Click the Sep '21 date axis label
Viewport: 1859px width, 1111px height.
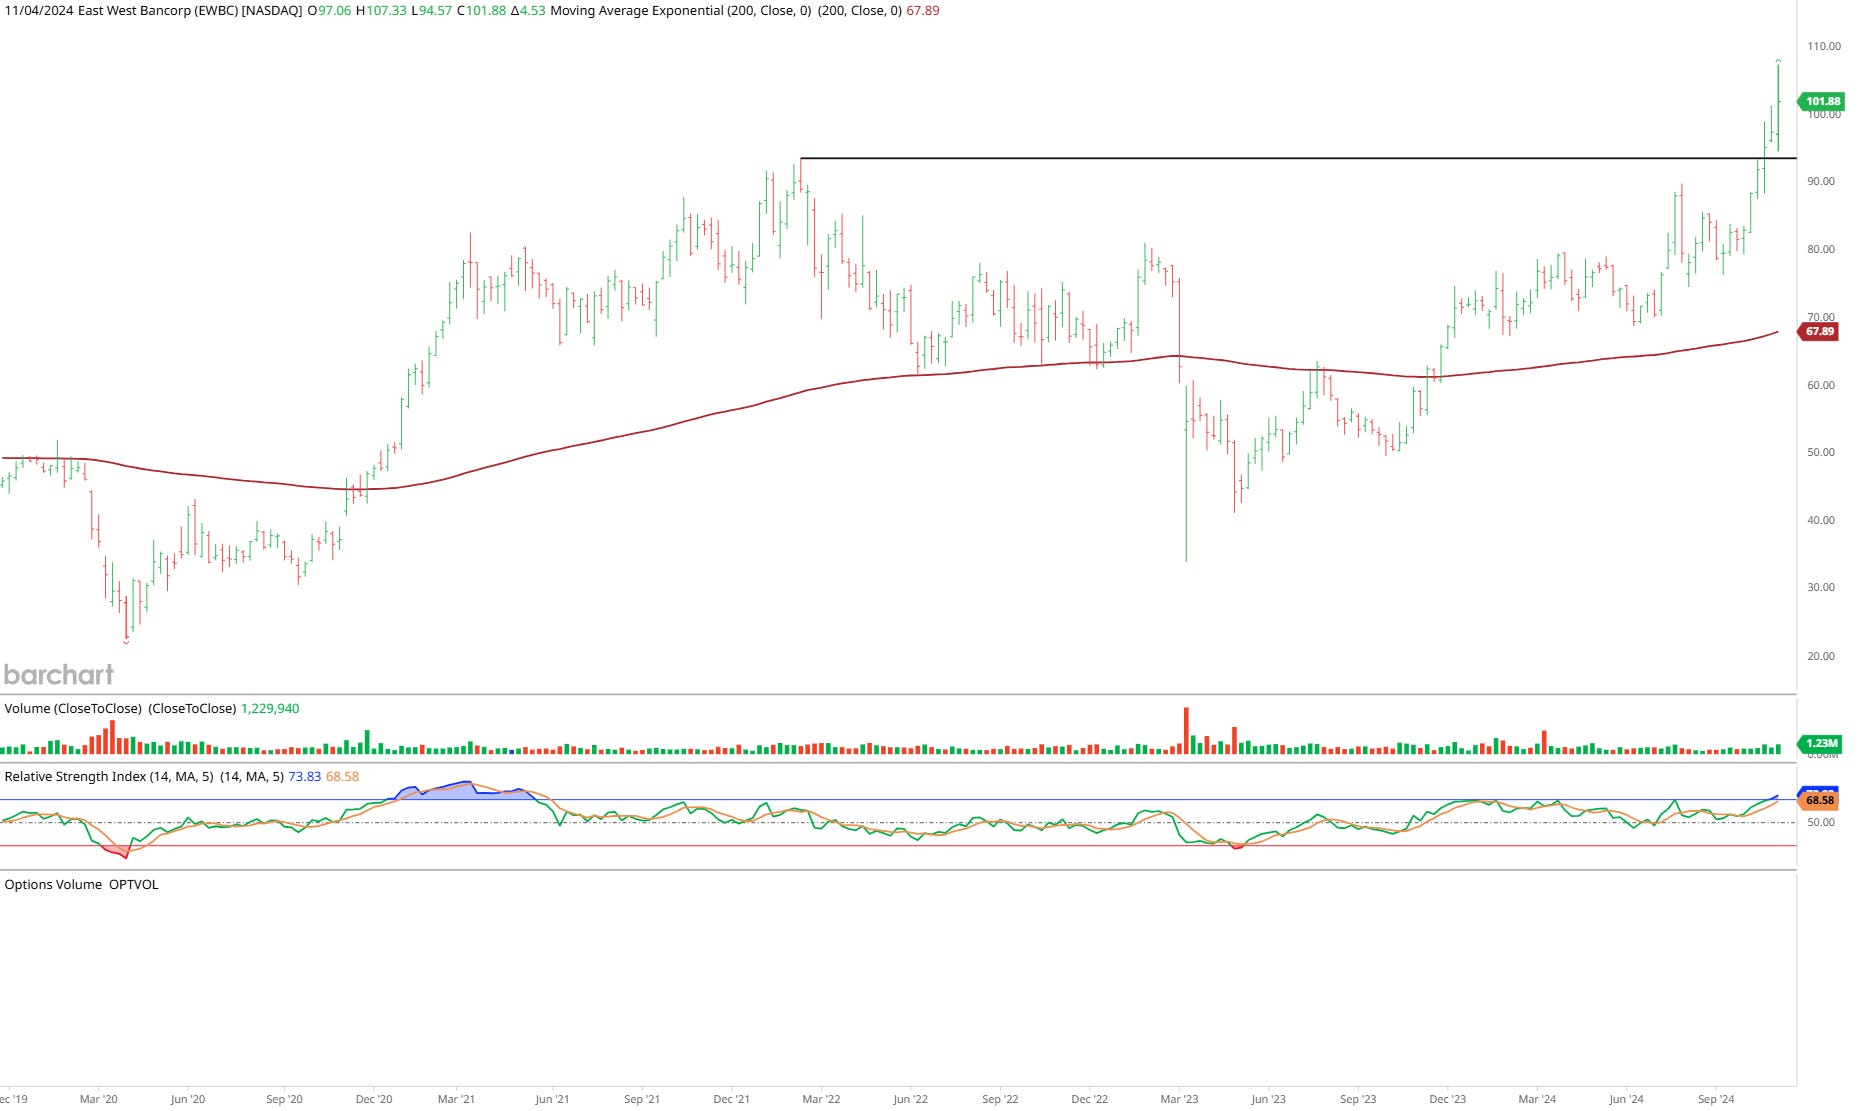click(641, 1099)
